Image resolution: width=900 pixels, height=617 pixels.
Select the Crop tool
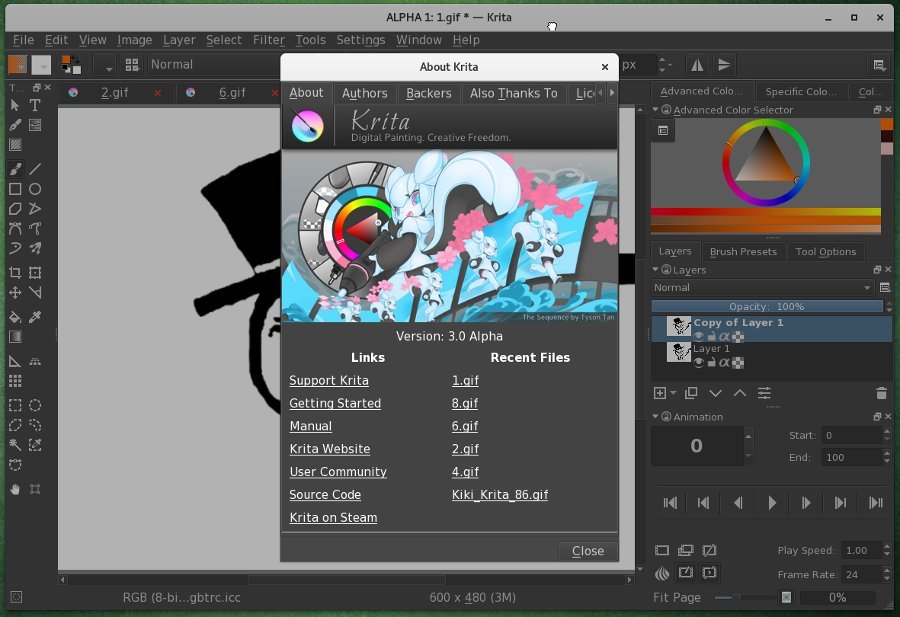pyautogui.click(x=15, y=272)
